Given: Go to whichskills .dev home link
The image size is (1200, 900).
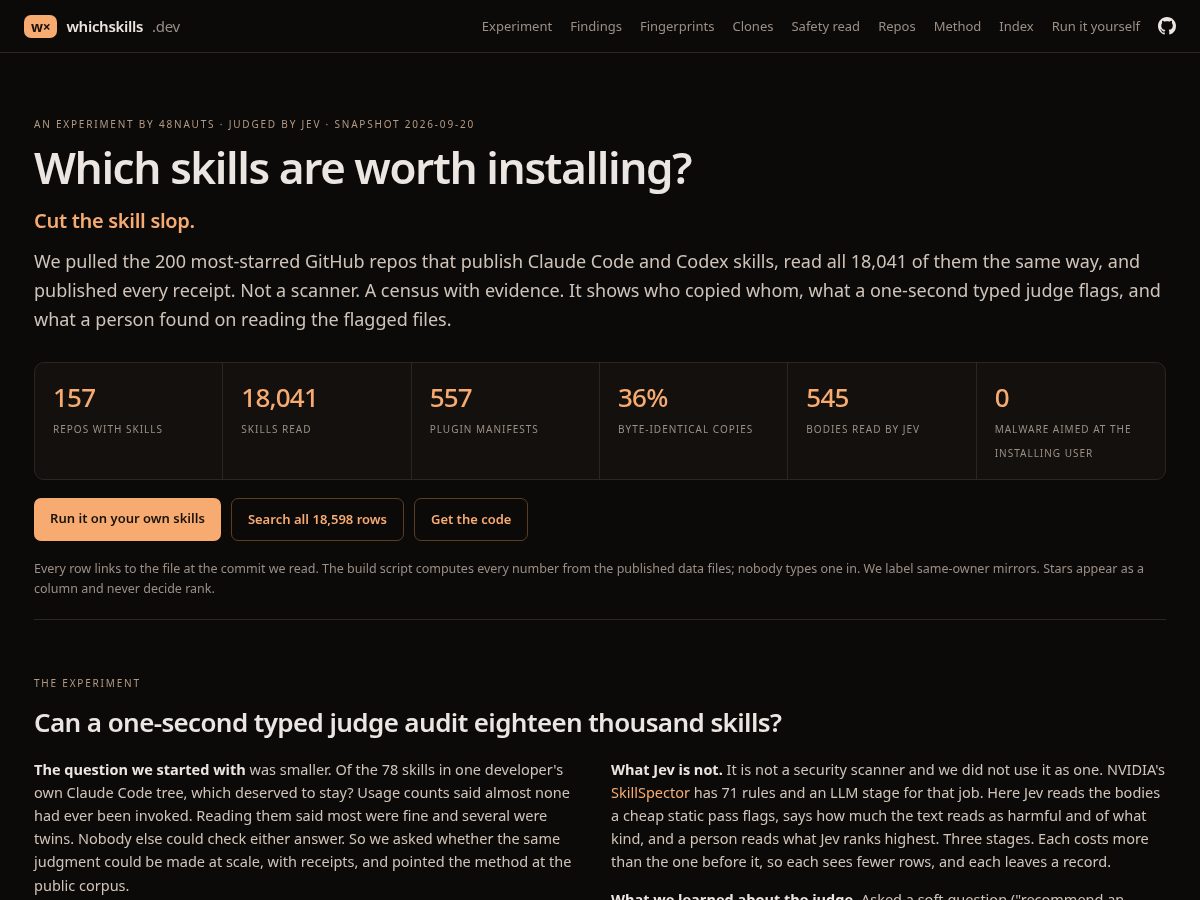Looking at the screenshot, I should tap(102, 27).
